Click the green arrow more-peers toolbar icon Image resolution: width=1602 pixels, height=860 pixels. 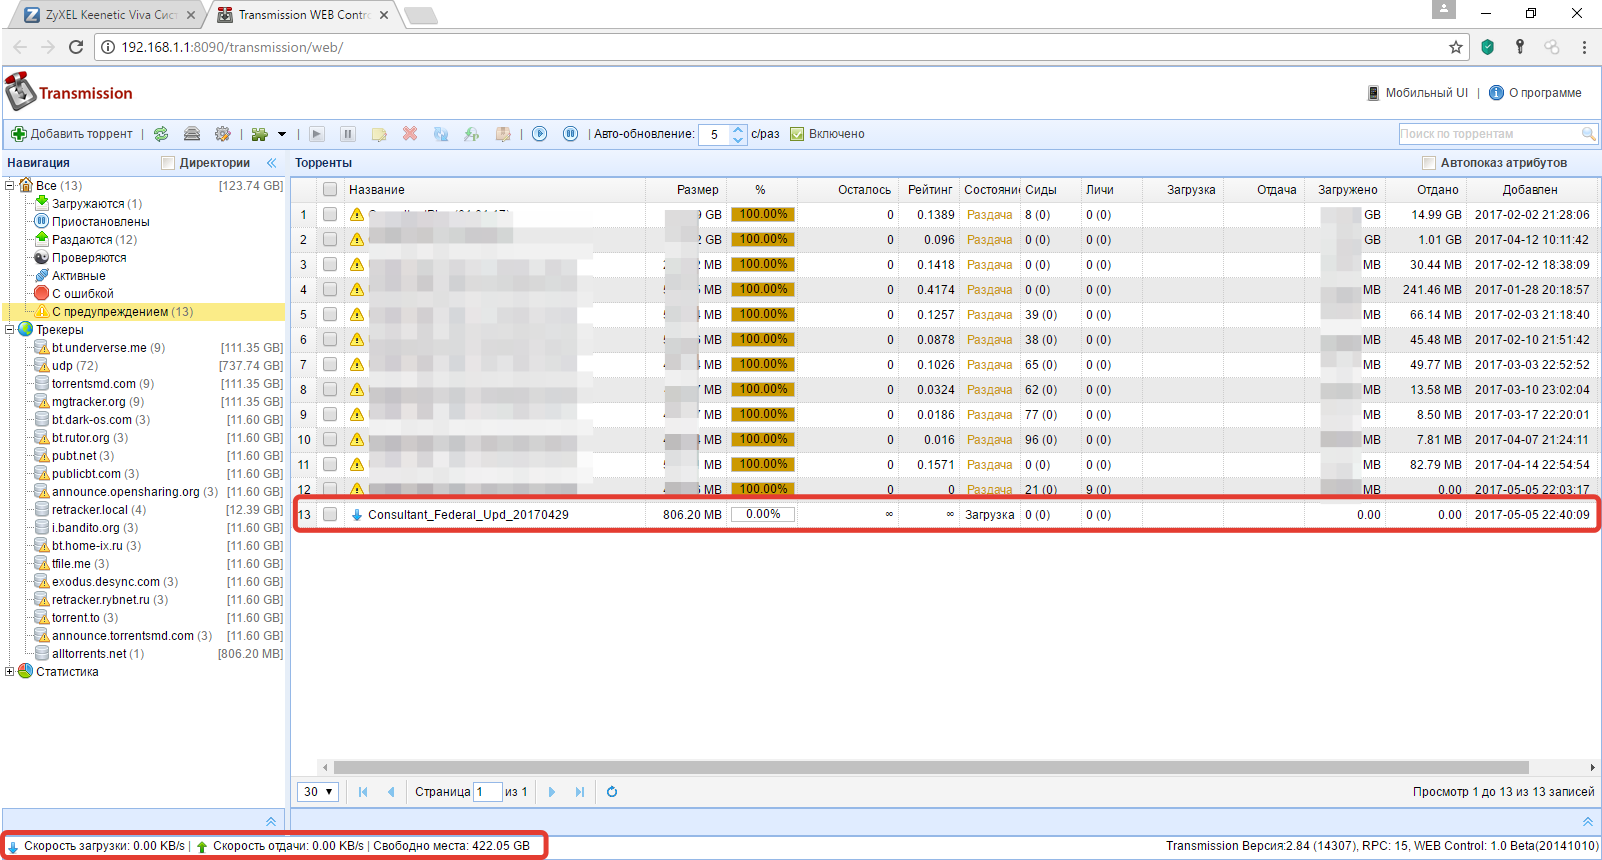(x=472, y=134)
